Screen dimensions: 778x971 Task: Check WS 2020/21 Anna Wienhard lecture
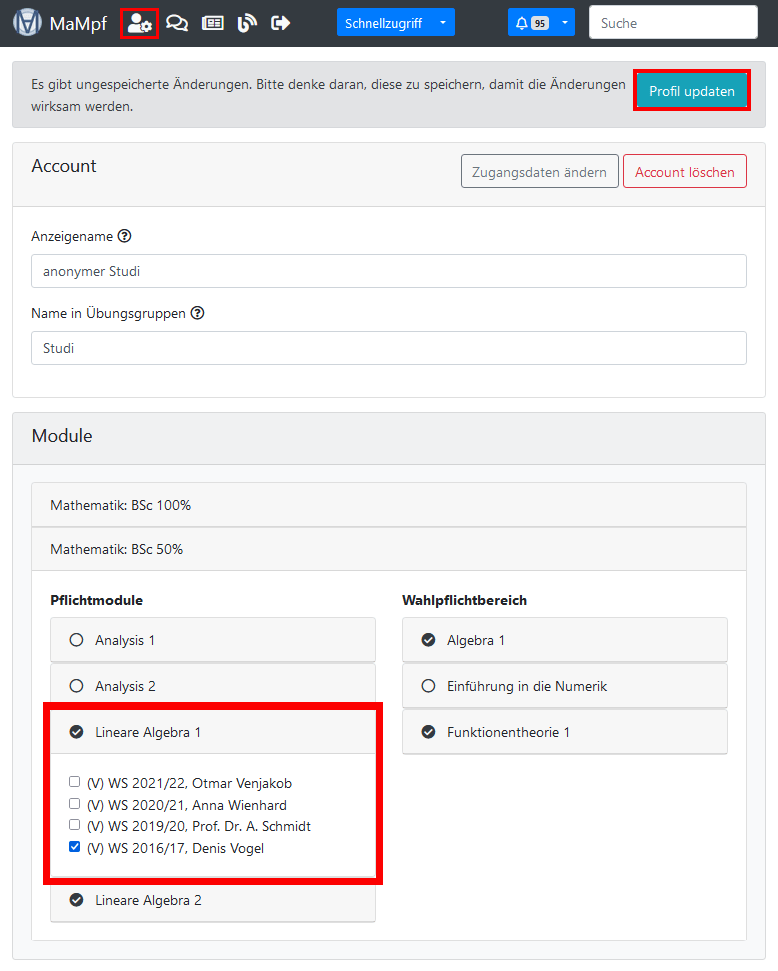(74, 804)
